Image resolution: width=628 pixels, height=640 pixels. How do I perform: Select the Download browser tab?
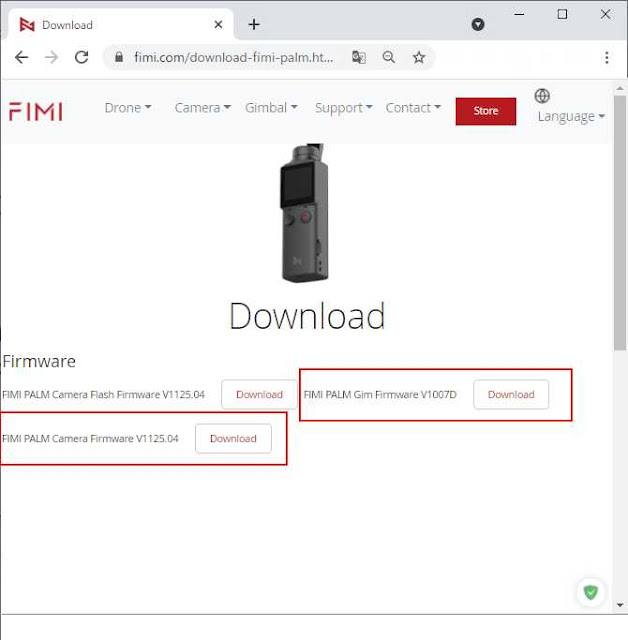[x=121, y=25]
